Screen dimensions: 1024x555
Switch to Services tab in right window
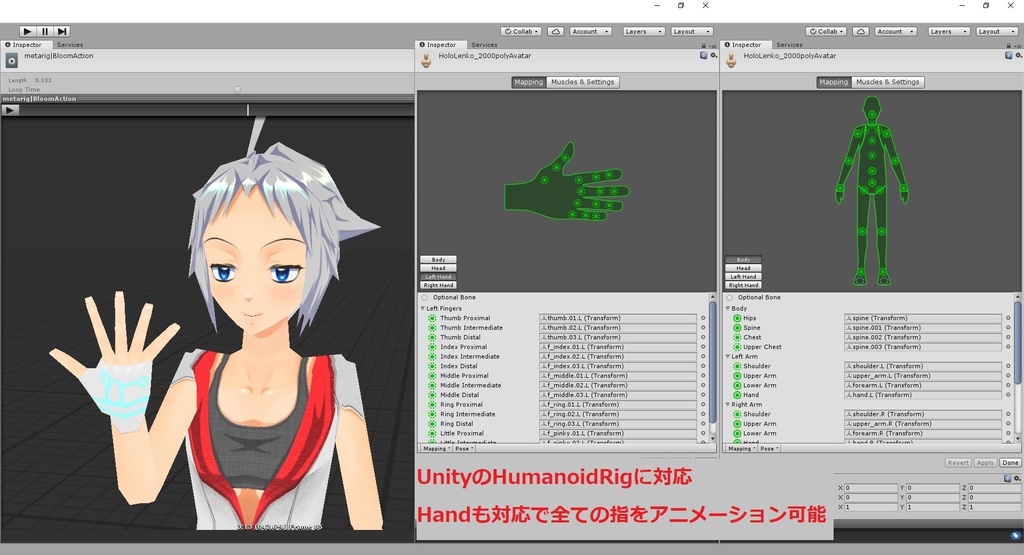pos(789,45)
